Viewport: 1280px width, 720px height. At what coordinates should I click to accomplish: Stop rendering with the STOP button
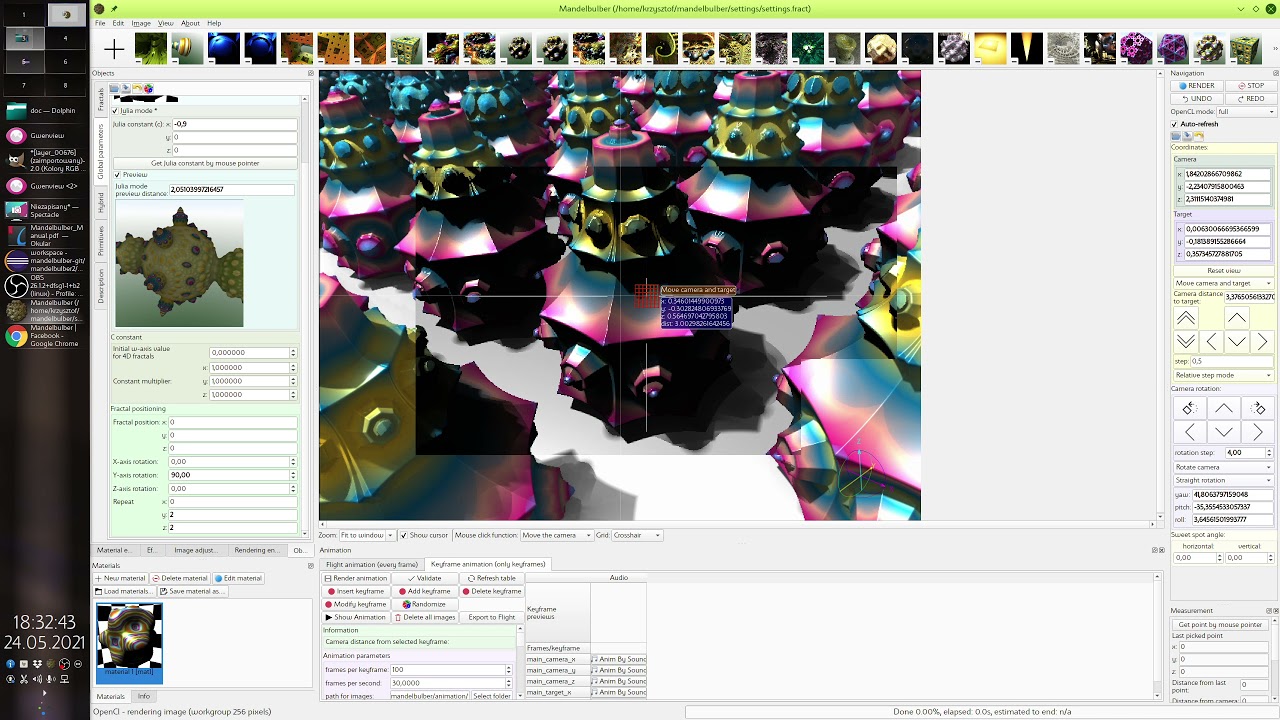1251,86
